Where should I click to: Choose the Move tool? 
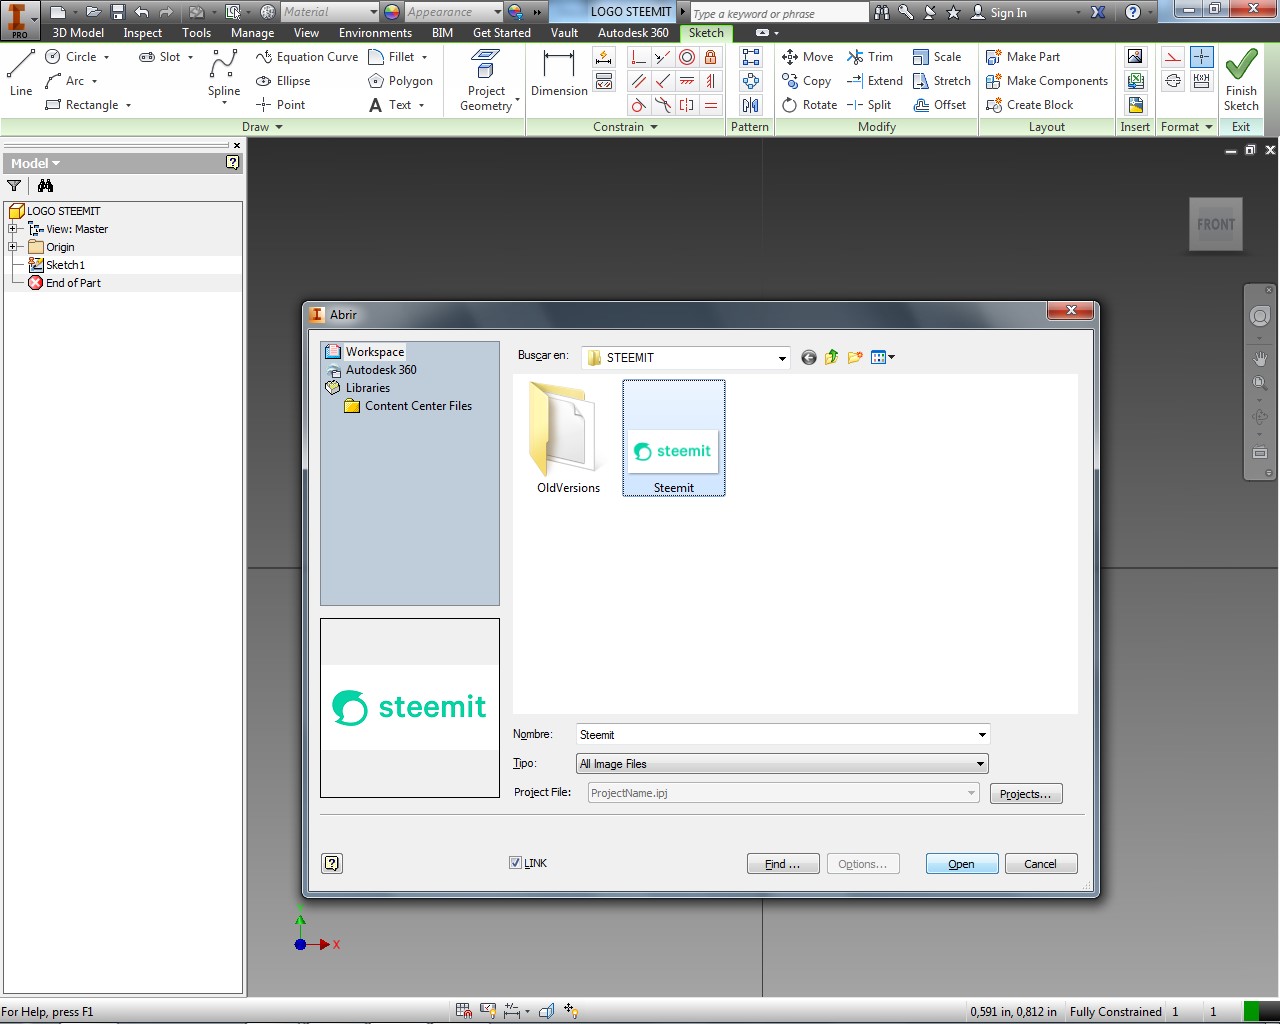click(807, 57)
